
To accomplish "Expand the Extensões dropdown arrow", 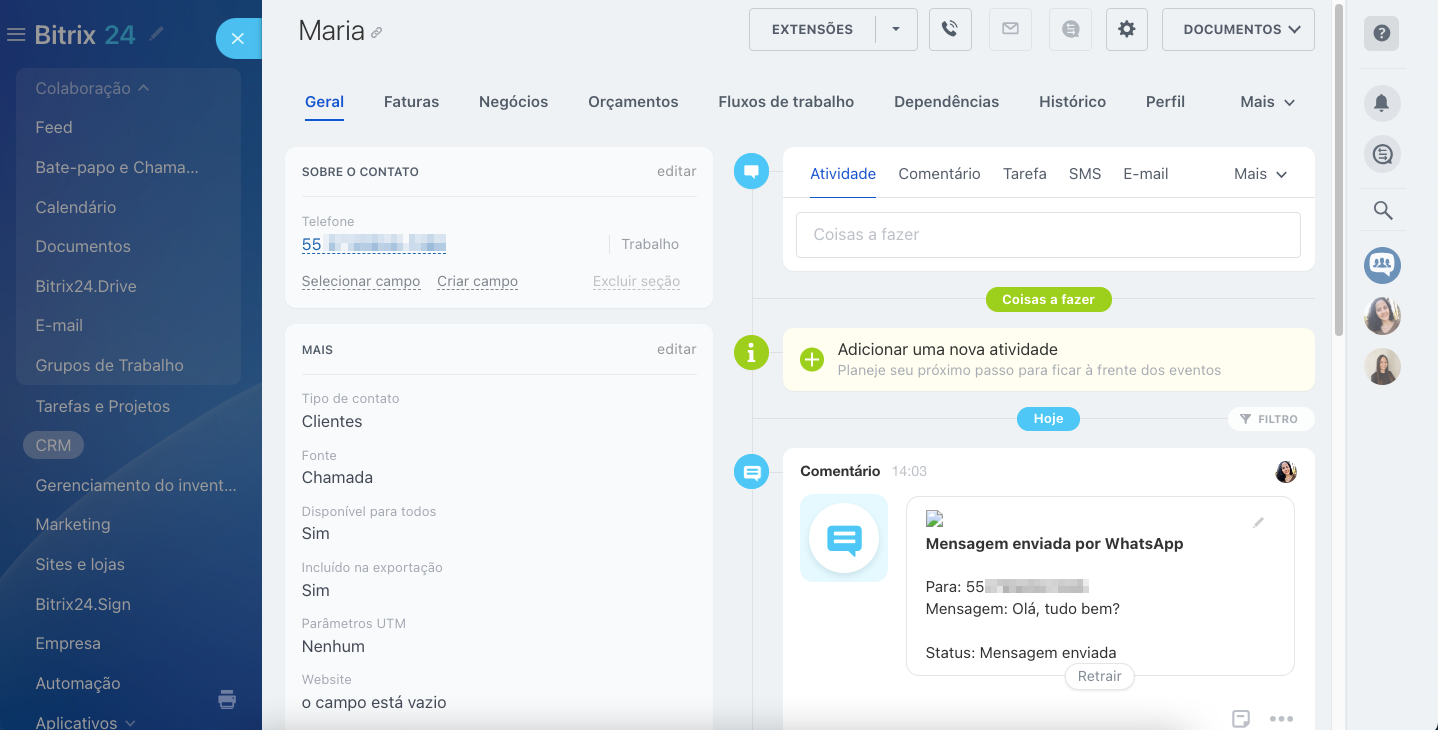I will [x=896, y=30].
